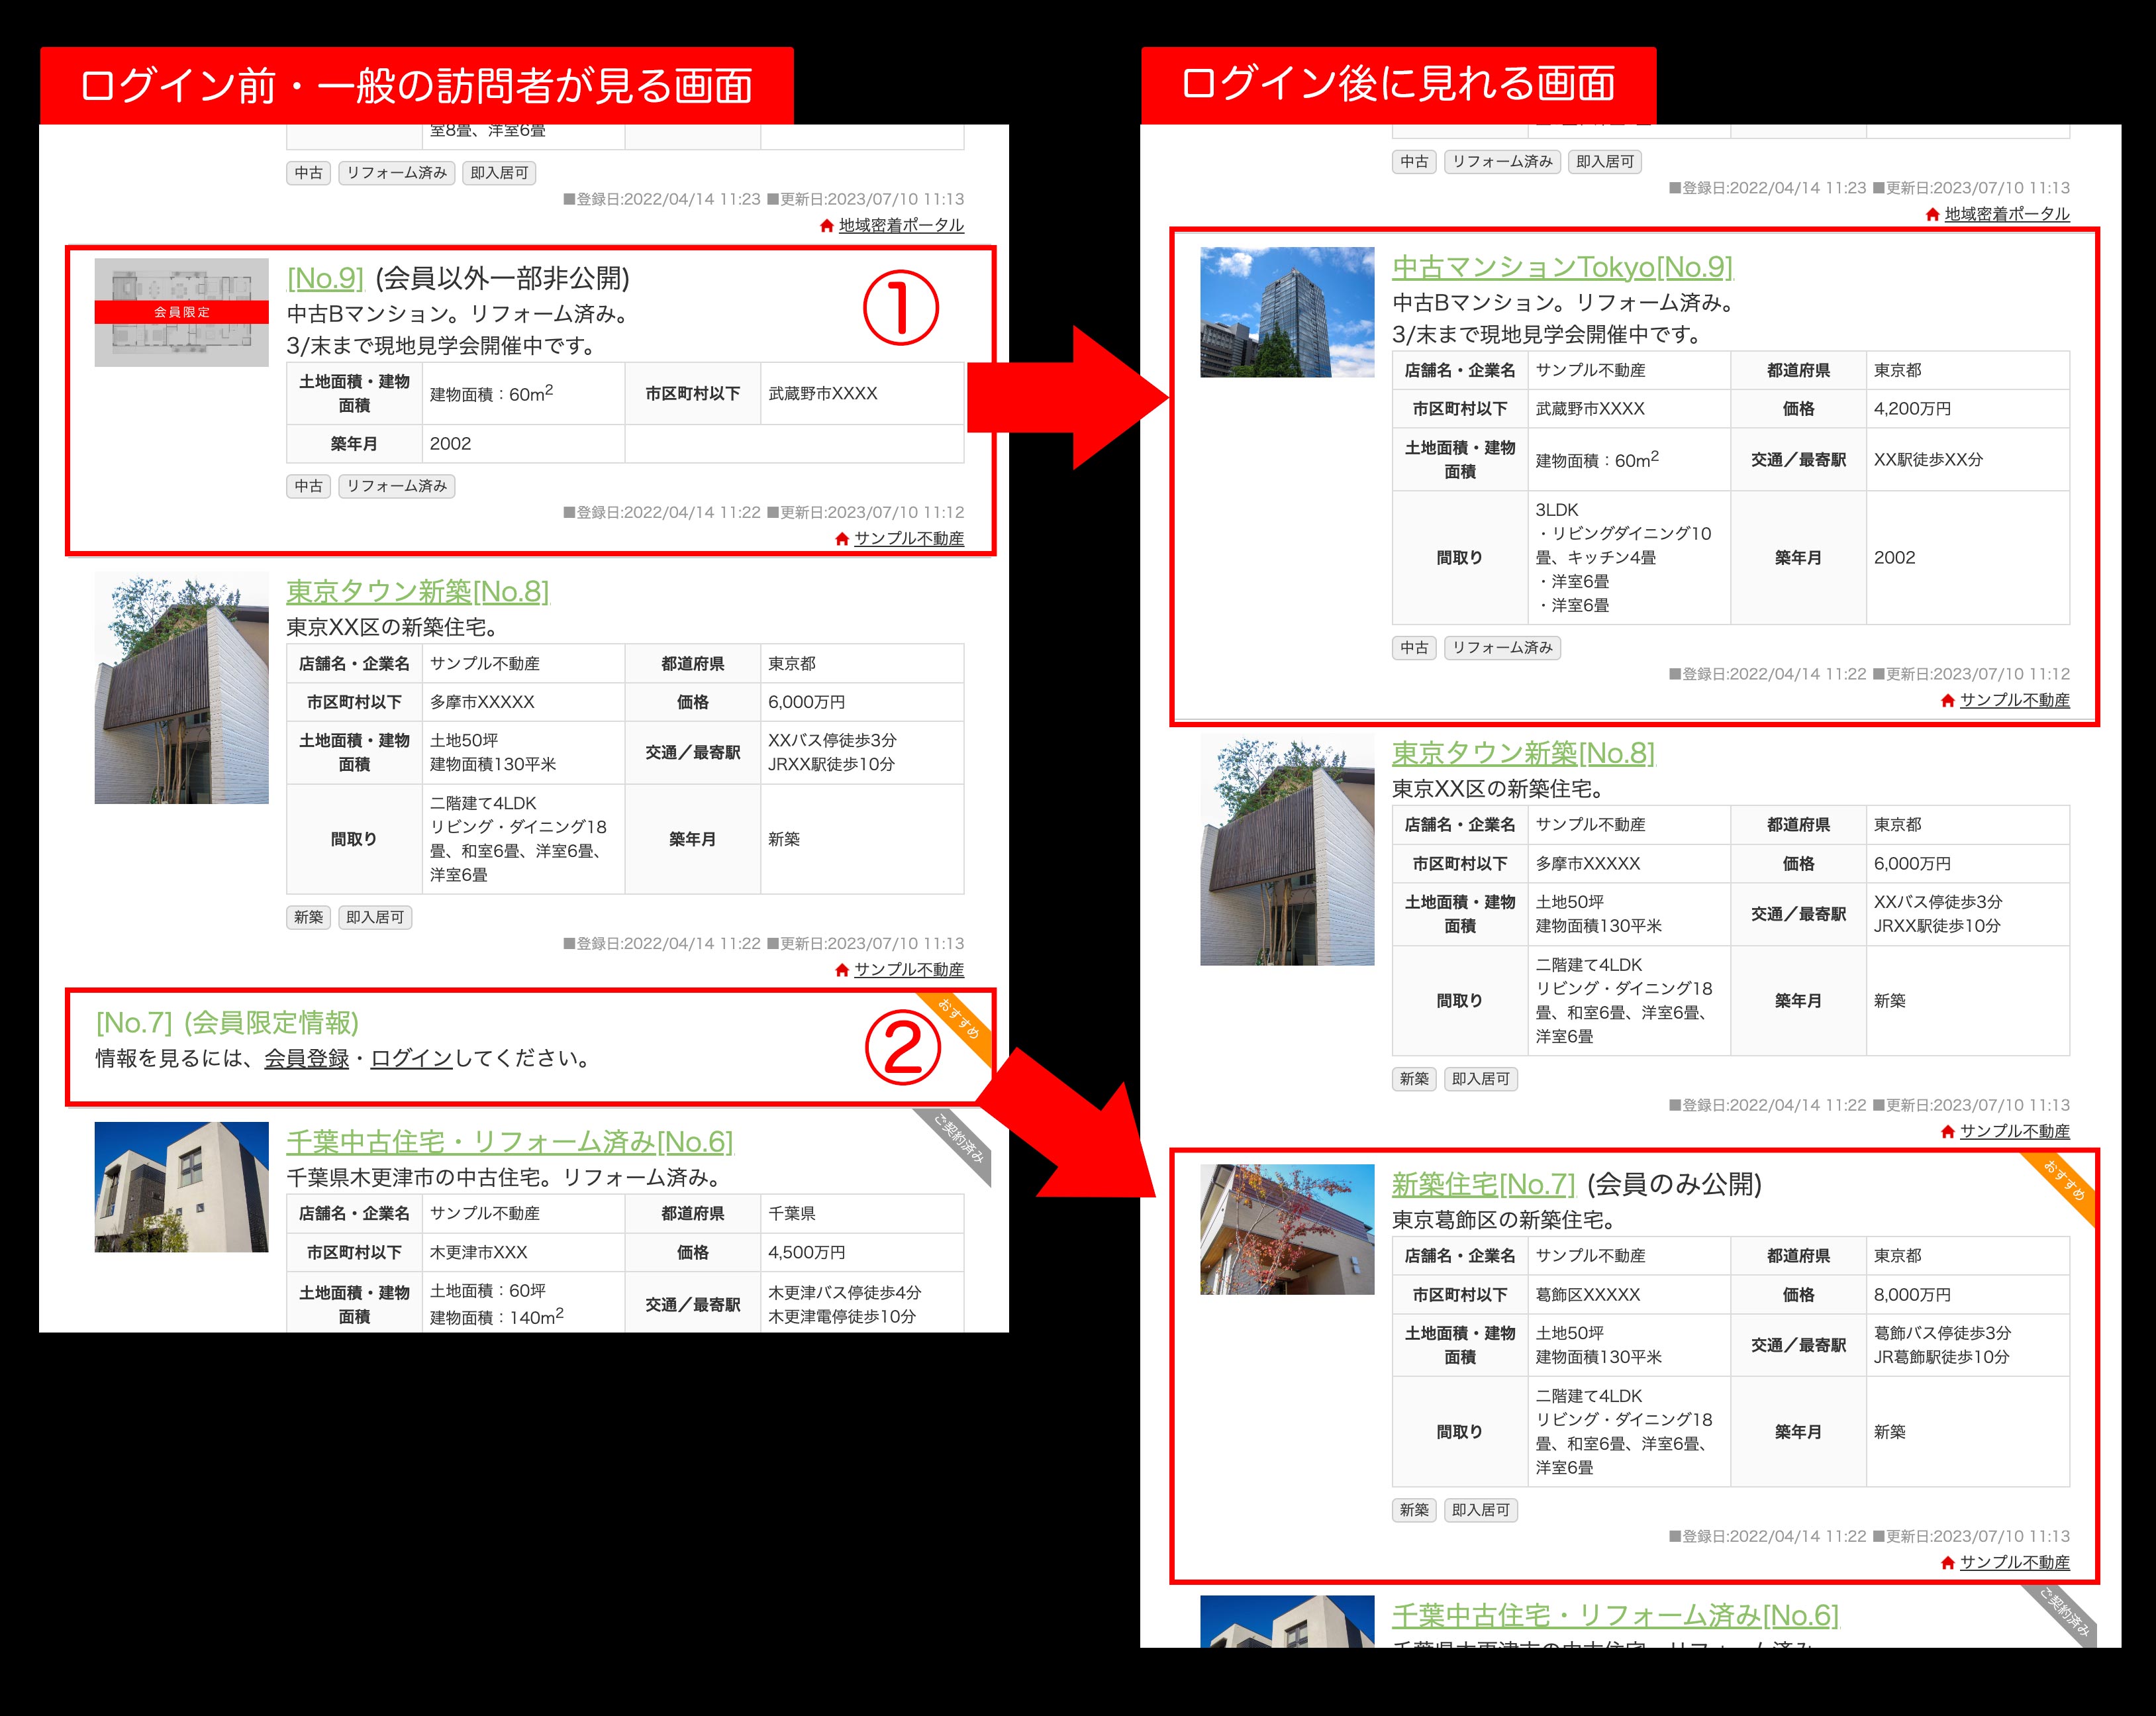Click 即入居可 tag under post-login 東京タウン新築[No.8]

point(1481,1079)
